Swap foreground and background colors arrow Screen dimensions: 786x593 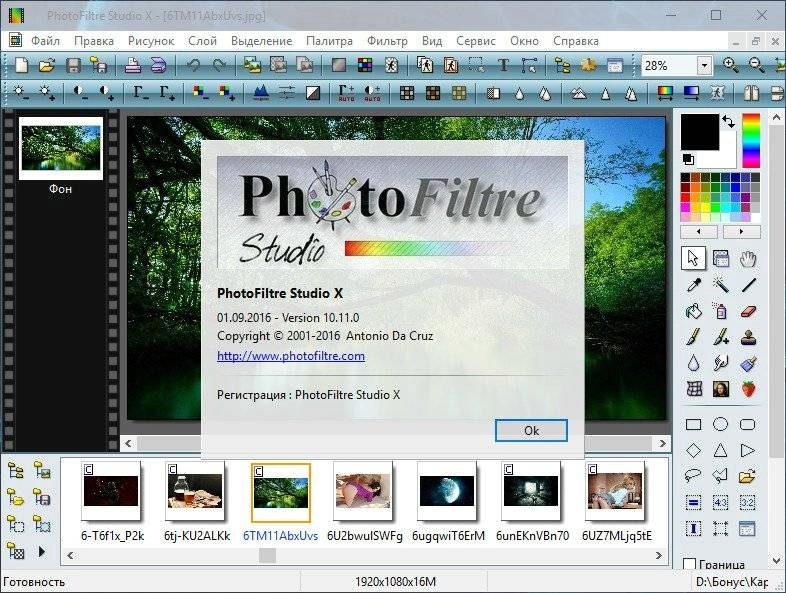728,121
